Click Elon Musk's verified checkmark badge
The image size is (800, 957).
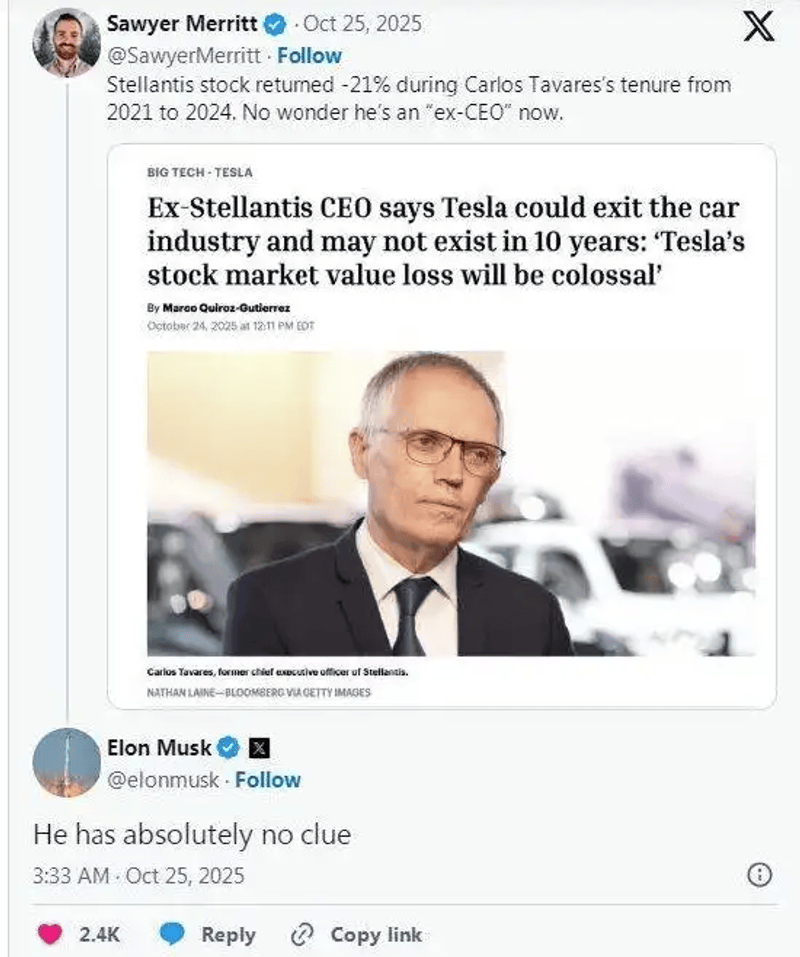click(227, 747)
